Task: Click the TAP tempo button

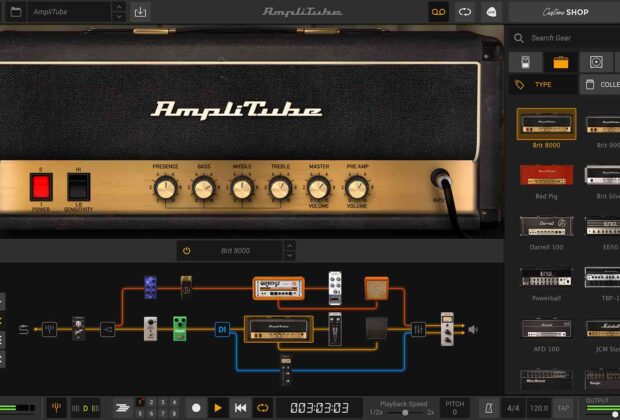Action: pos(563,408)
